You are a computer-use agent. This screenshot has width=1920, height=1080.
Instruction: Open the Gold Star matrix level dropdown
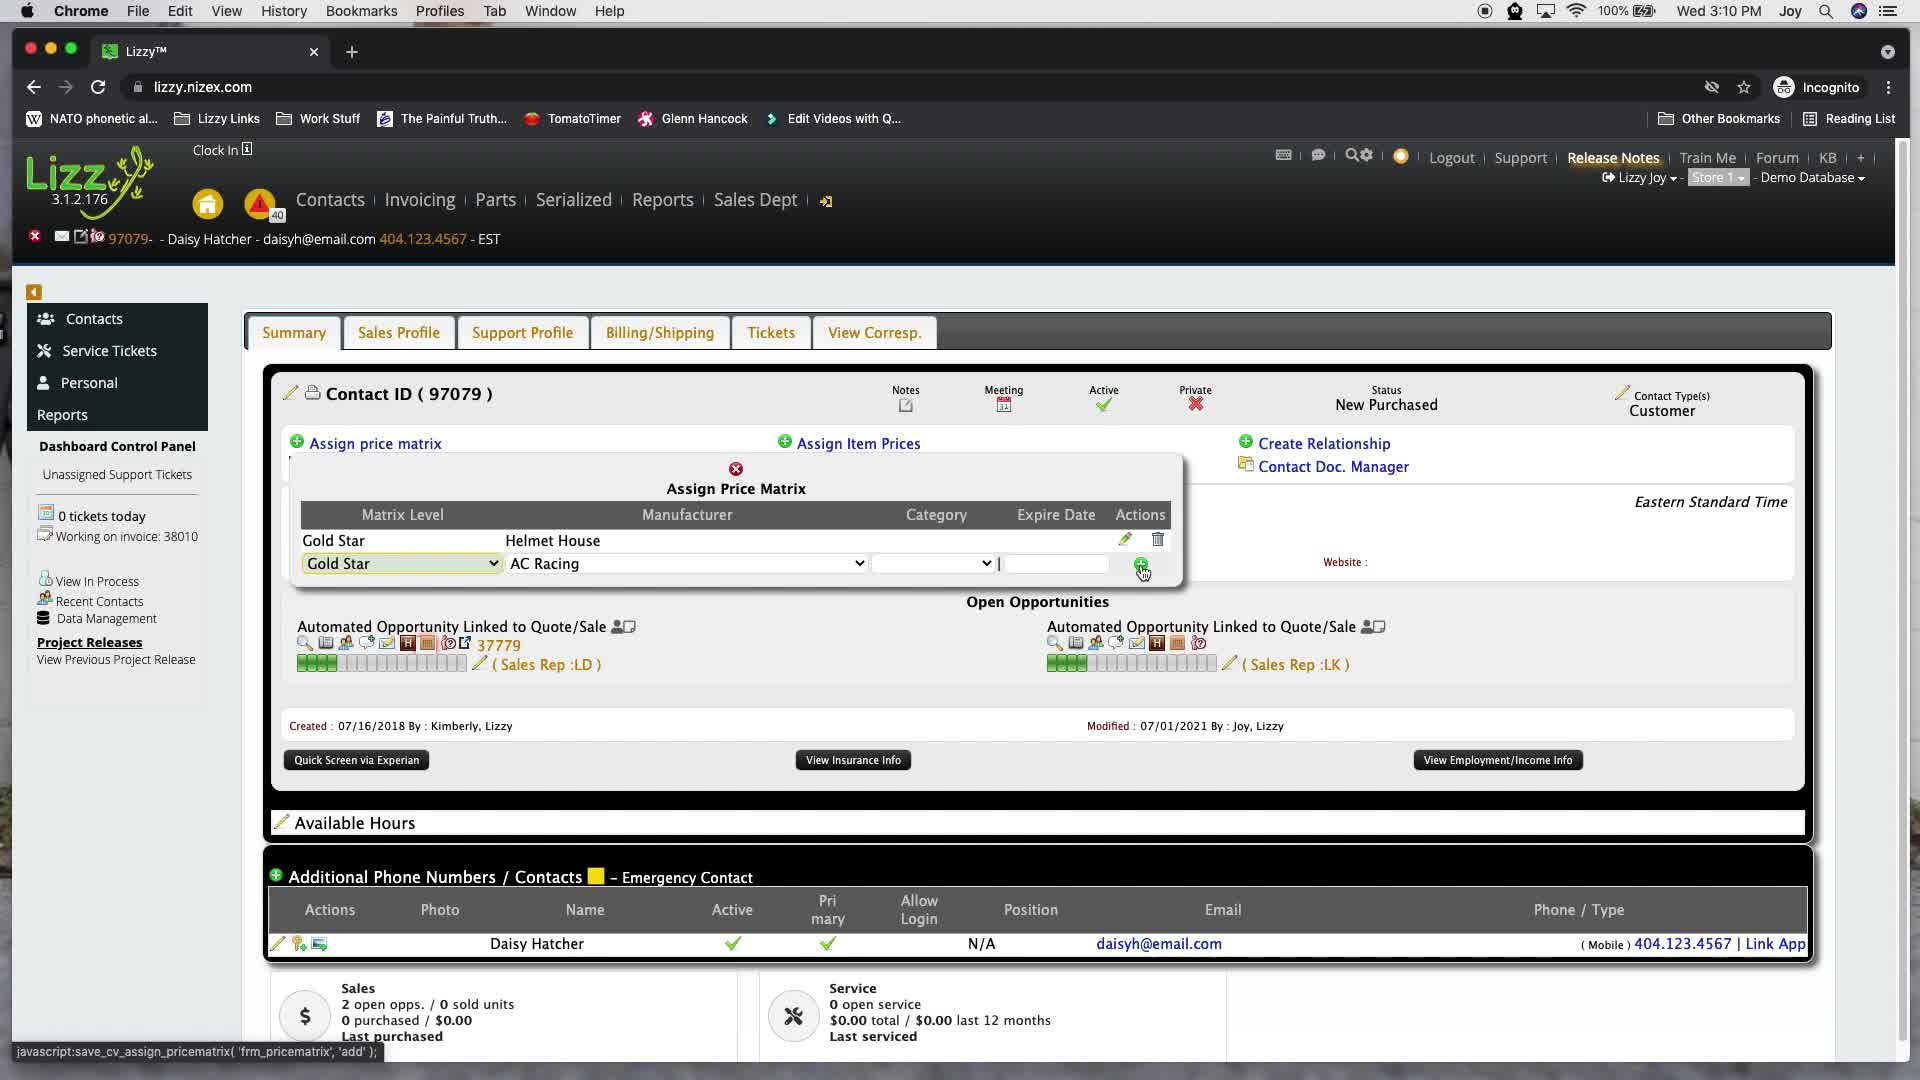pyautogui.click(x=401, y=564)
